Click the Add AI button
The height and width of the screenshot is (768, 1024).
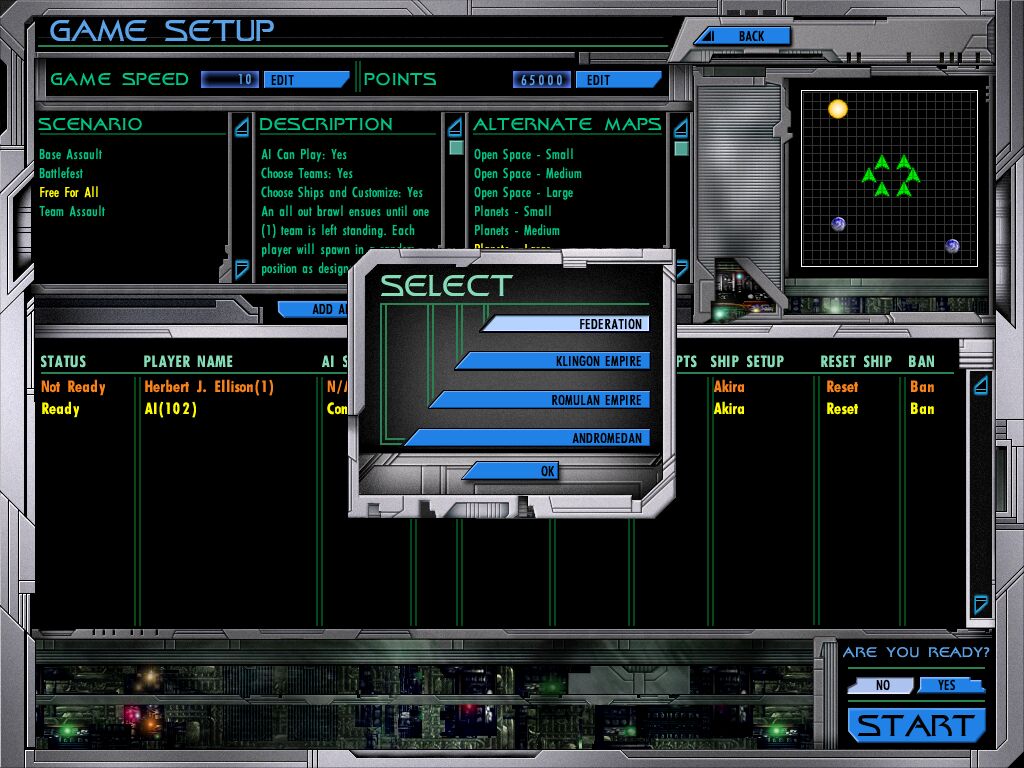(313, 309)
